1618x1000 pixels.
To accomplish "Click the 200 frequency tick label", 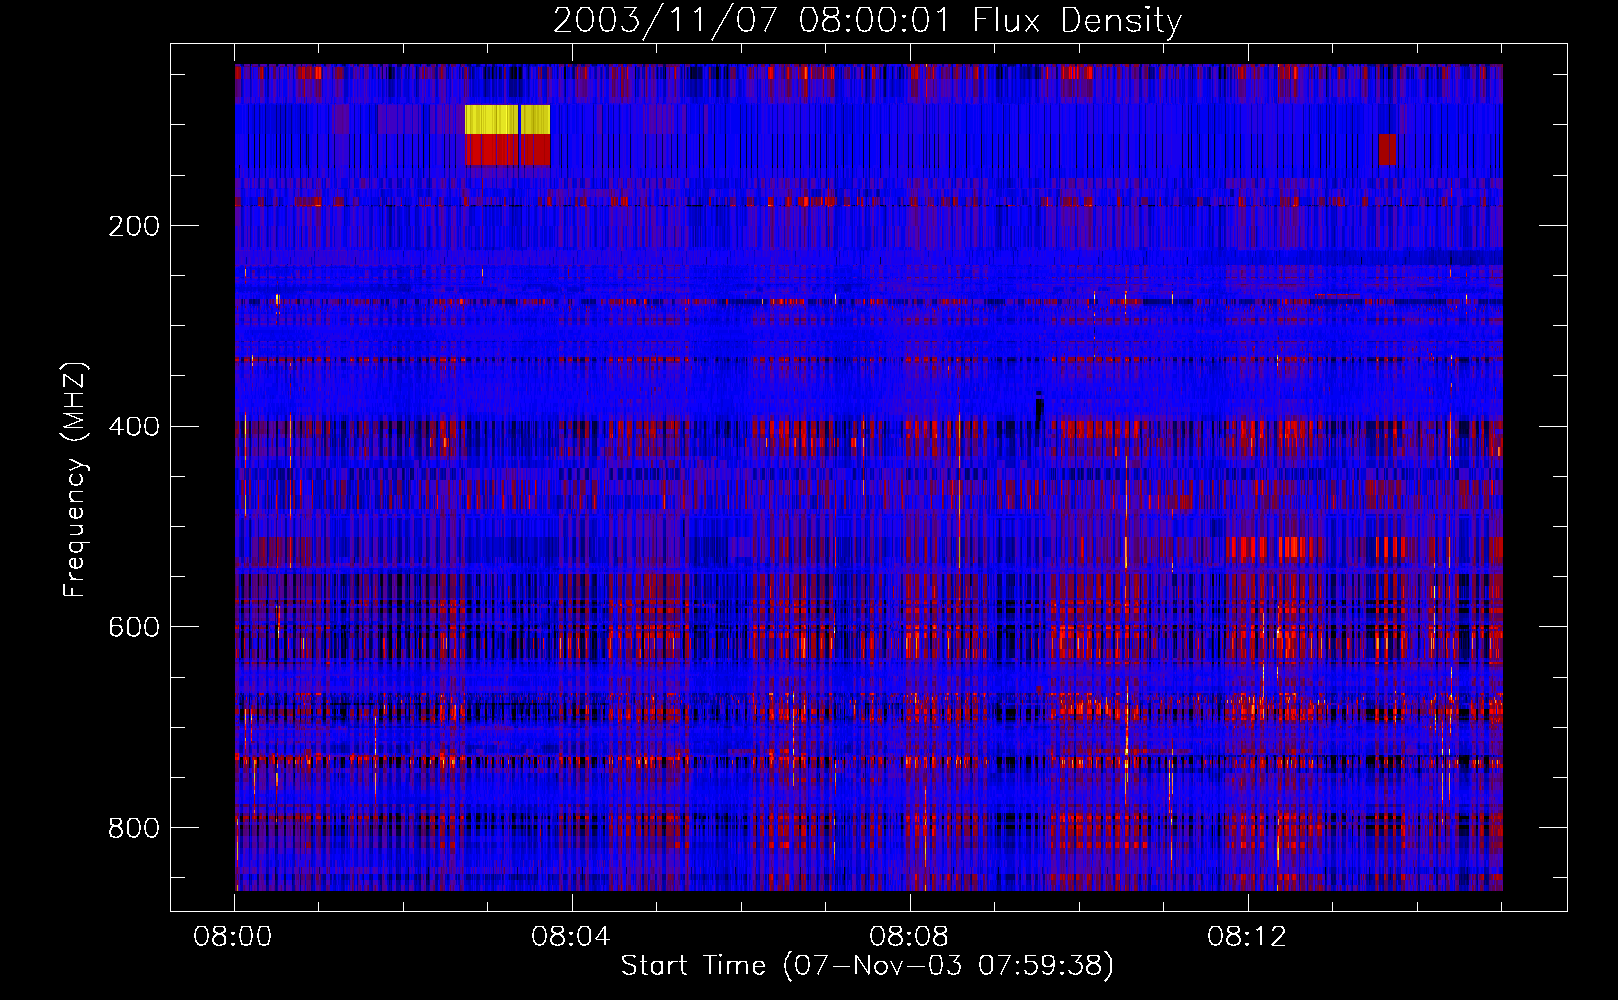I will click(x=134, y=226).
